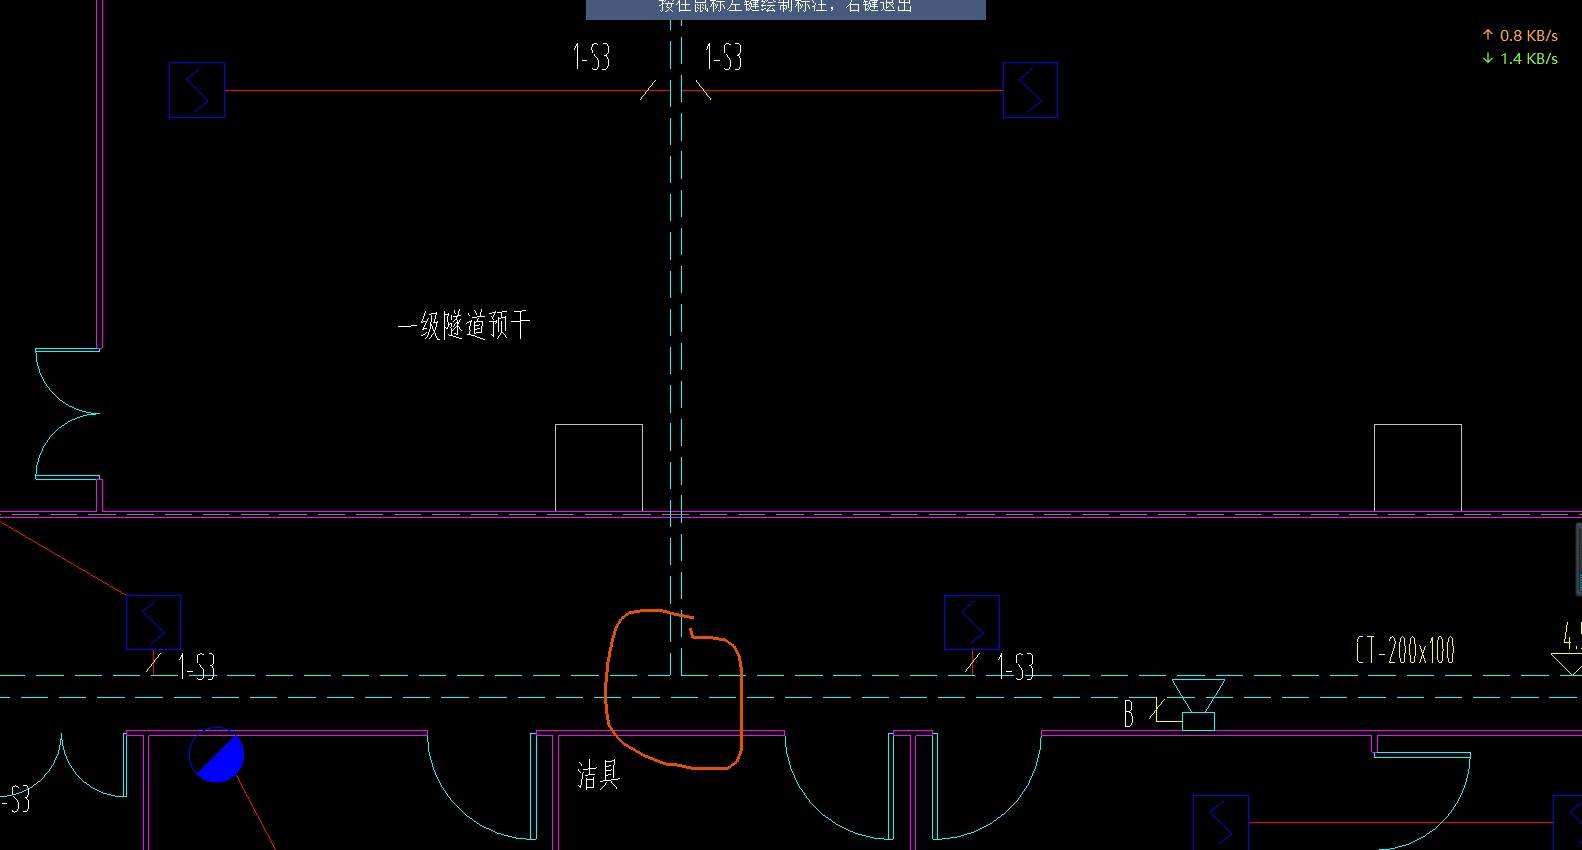Select the 1-S3 label left of the vertical dashed axis

coord(591,56)
